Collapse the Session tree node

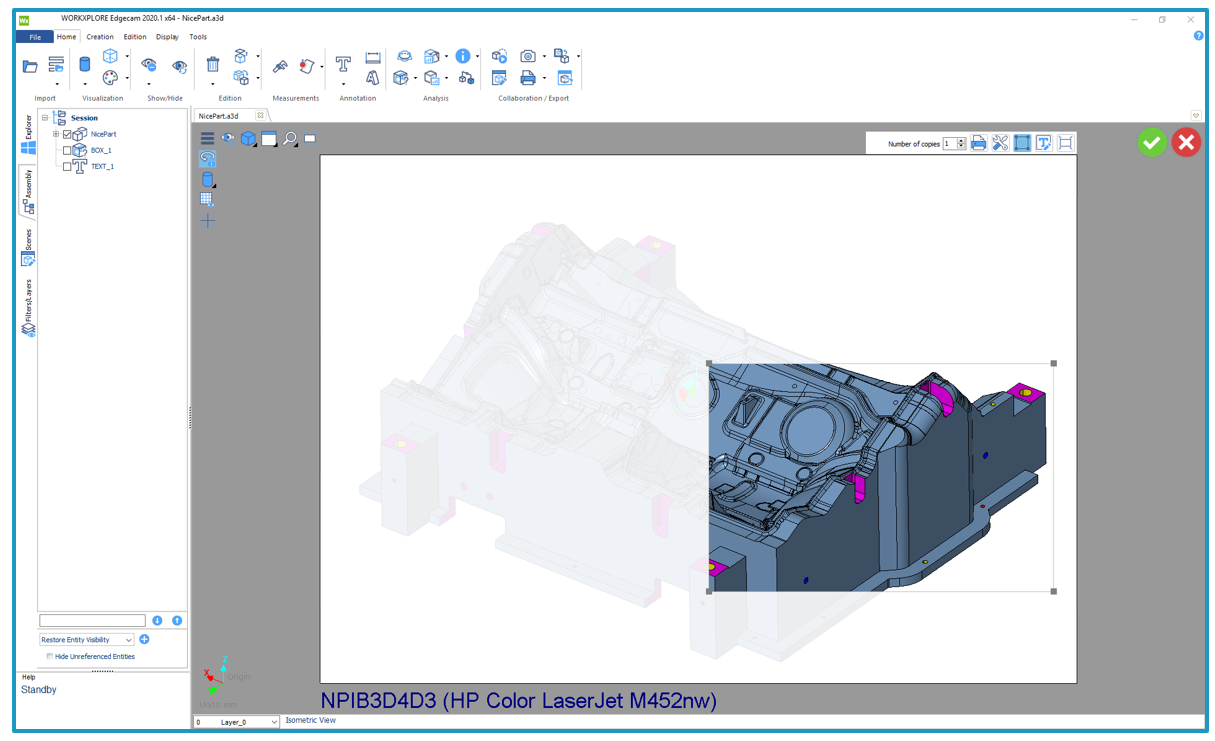point(45,118)
